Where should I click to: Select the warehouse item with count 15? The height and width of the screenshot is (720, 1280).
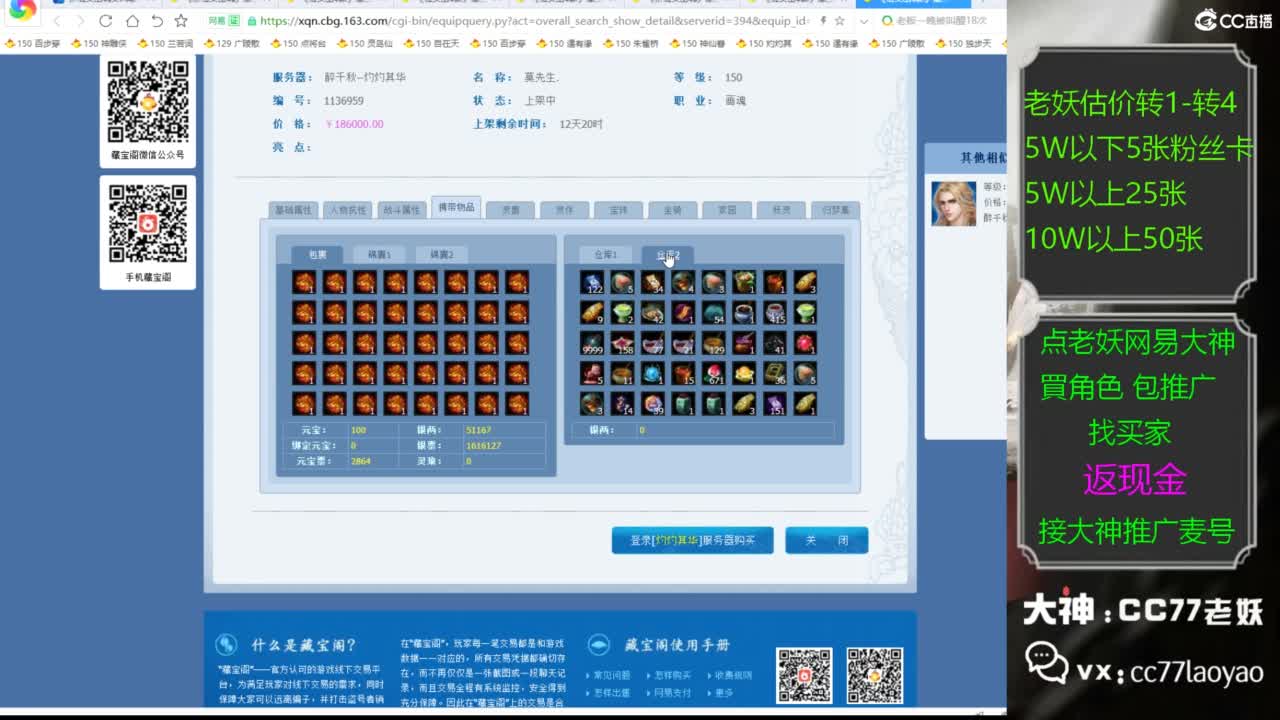point(683,373)
